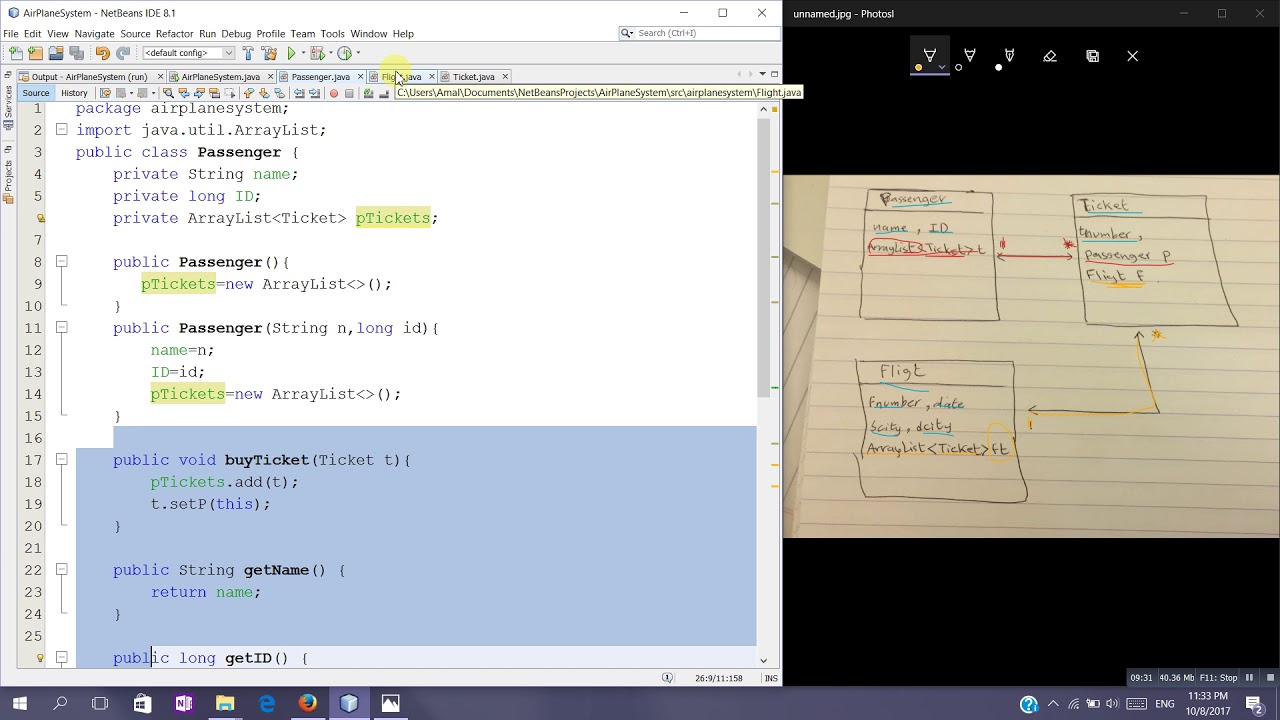1280x720 pixels.
Task: Click the New Project toolbar icon
Action: tap(35, 53)
